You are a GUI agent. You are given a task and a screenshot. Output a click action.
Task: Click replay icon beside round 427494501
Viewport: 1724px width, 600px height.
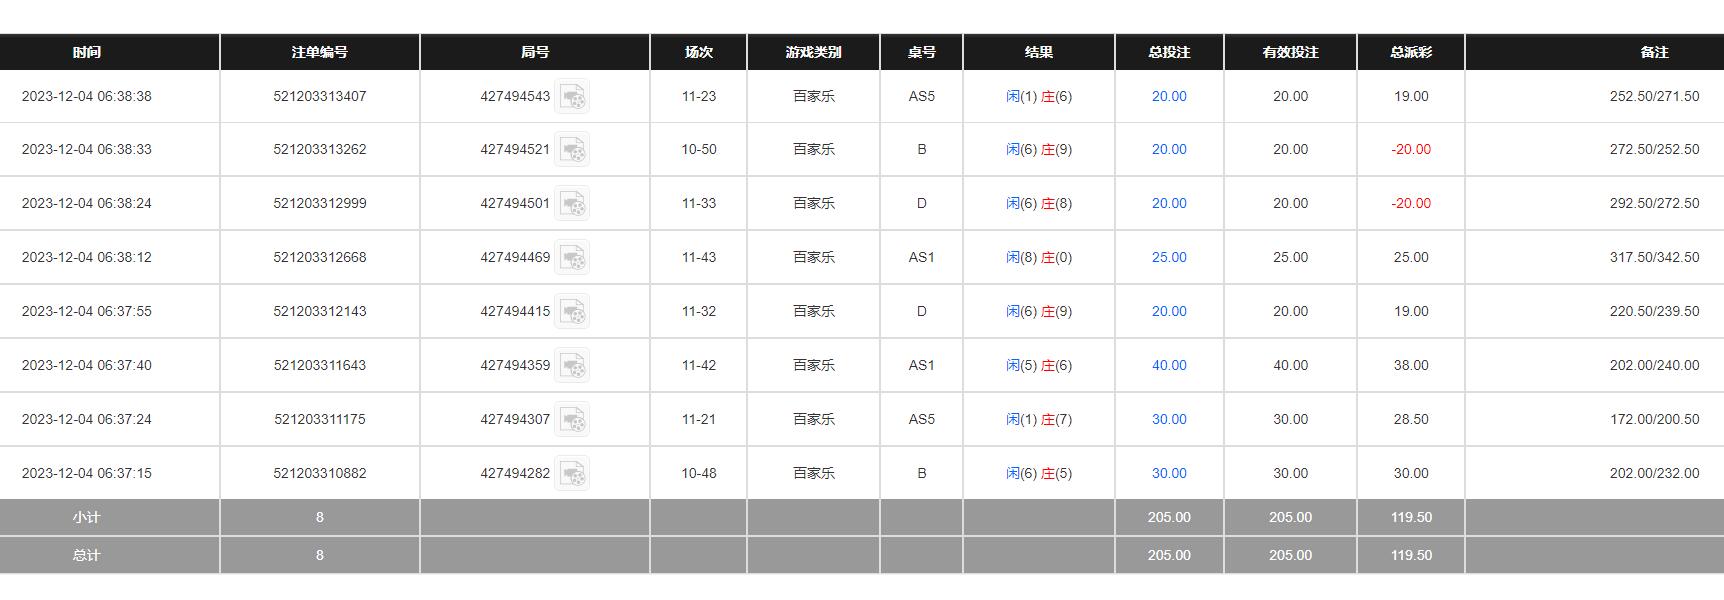pyautogui.click(x=572, y=204)
